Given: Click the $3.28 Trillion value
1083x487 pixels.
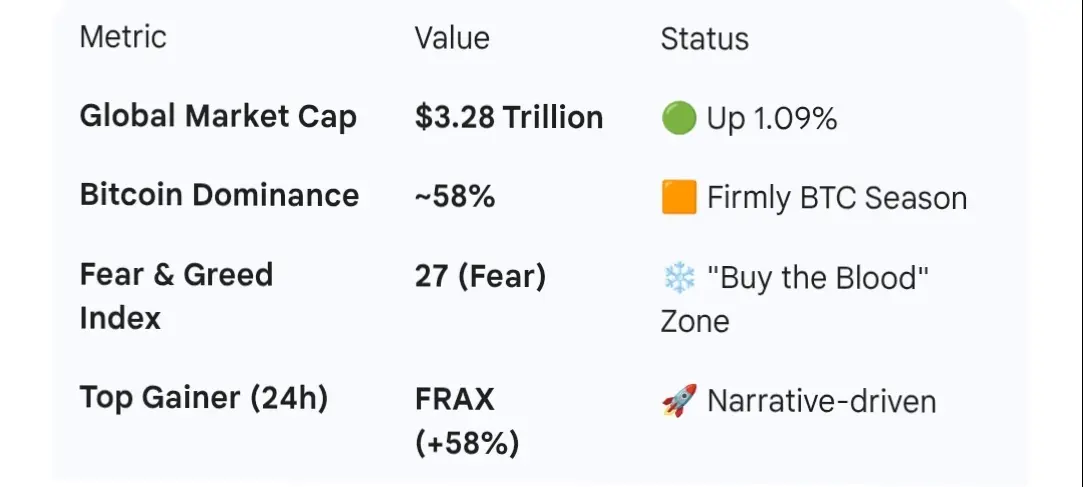Looking at the screenshot, I should [509, 118].
